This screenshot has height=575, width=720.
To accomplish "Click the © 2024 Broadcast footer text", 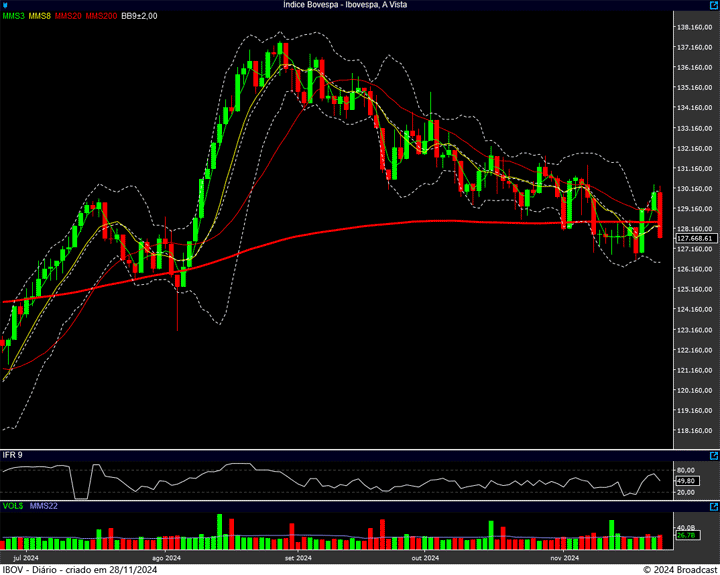I will click(679, 569).
